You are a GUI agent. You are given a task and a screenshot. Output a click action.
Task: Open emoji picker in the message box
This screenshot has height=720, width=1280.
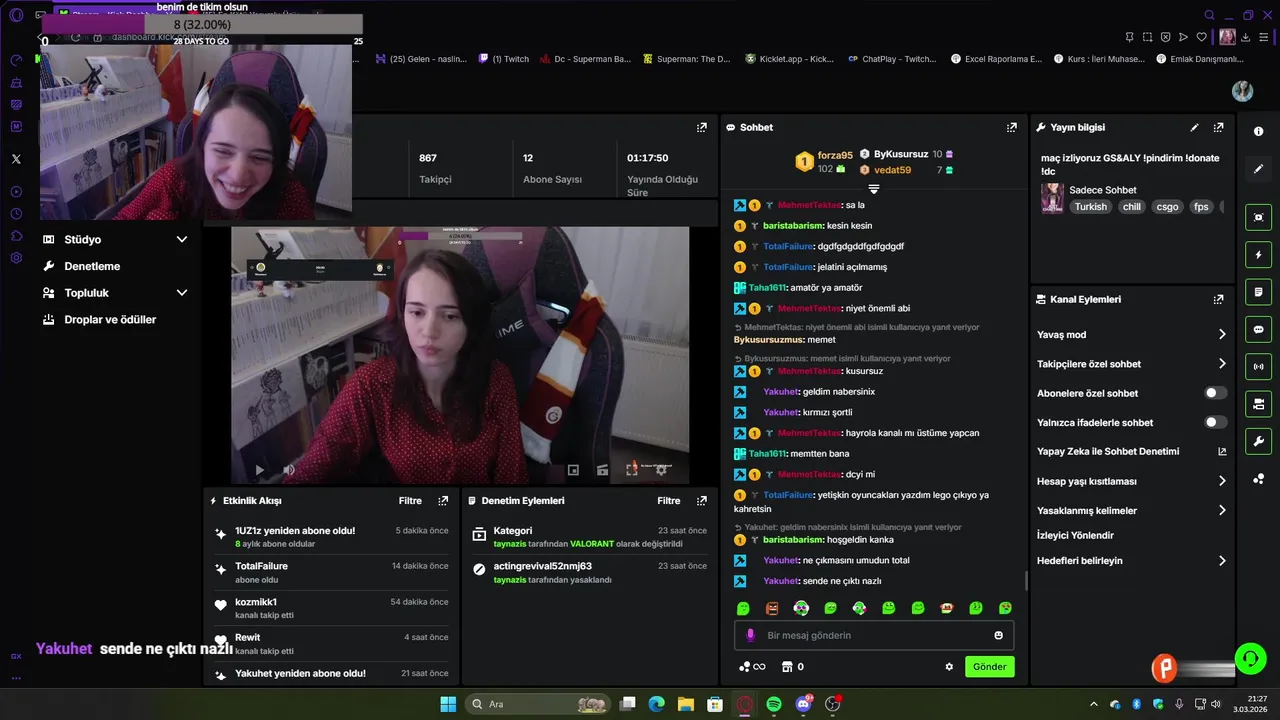[998, 636]
